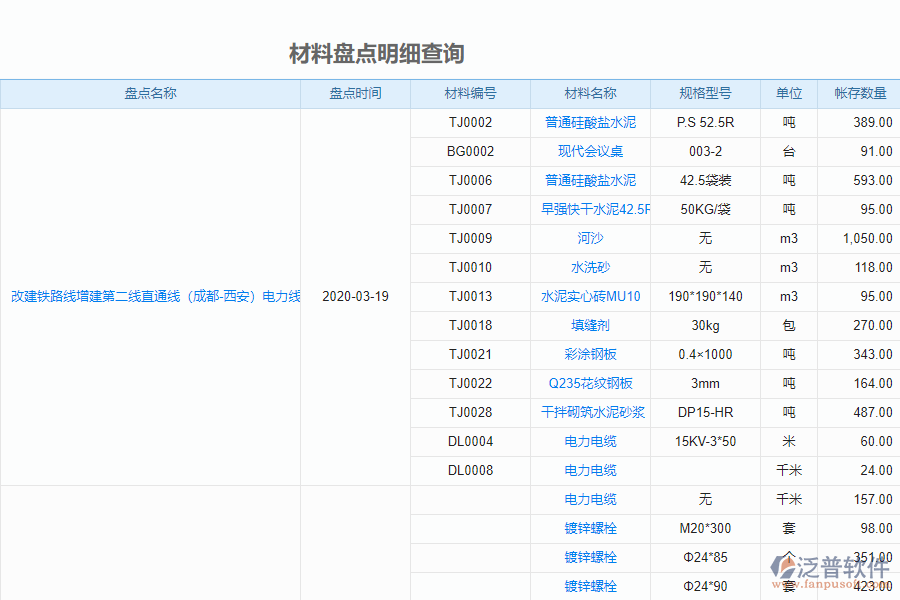This screenshot has height=600, width=900.
Task: Click the 改建铁路线增建第二线直通线 project cell
Action: pos(151,296)
